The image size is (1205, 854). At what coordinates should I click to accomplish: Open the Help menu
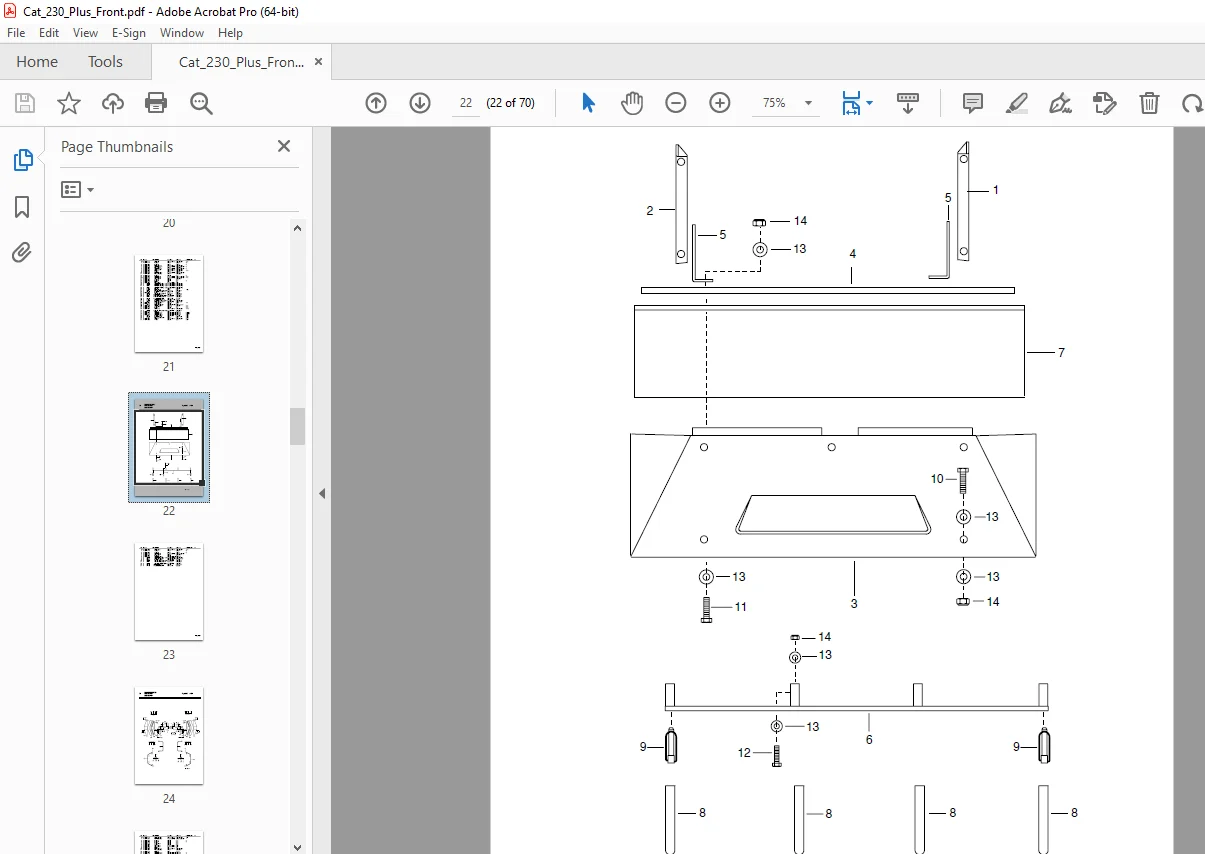click(x=231, y=33)
